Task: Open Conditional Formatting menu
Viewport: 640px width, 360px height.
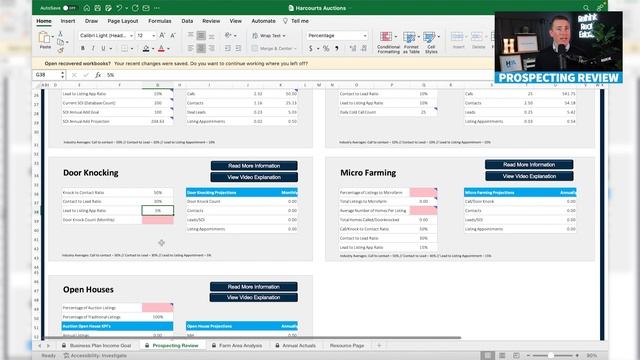Action: [388, 42]
